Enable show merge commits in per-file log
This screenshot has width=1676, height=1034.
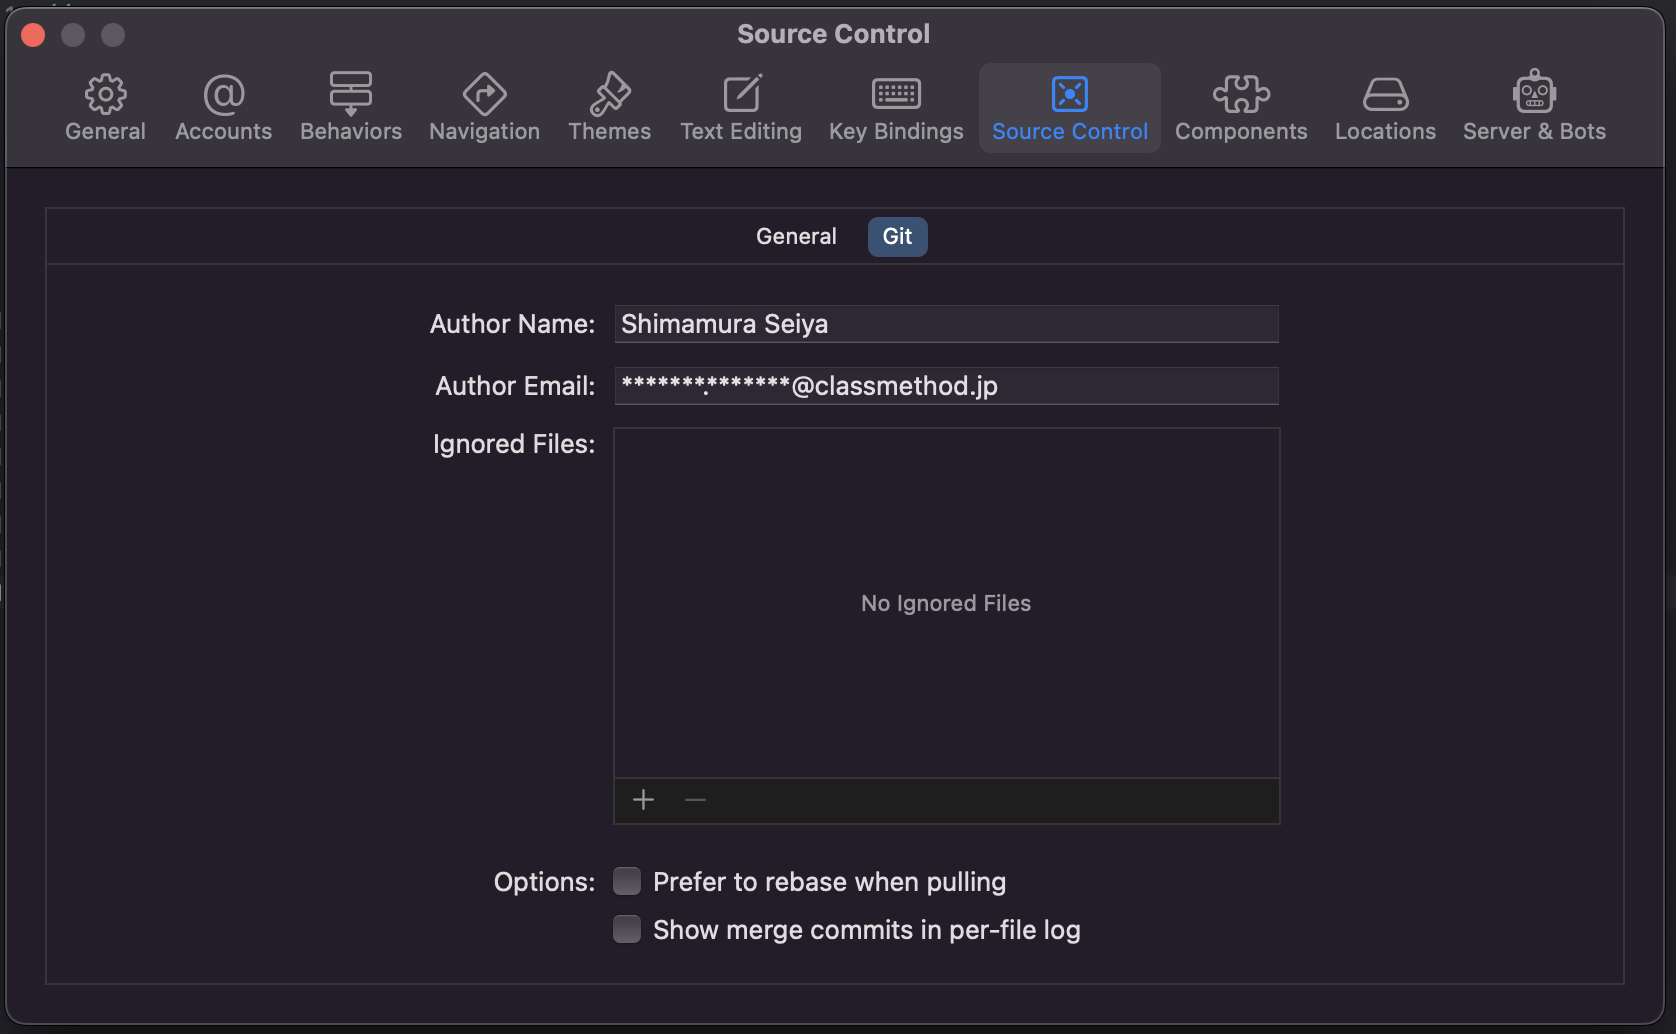[x=627, y=929]
